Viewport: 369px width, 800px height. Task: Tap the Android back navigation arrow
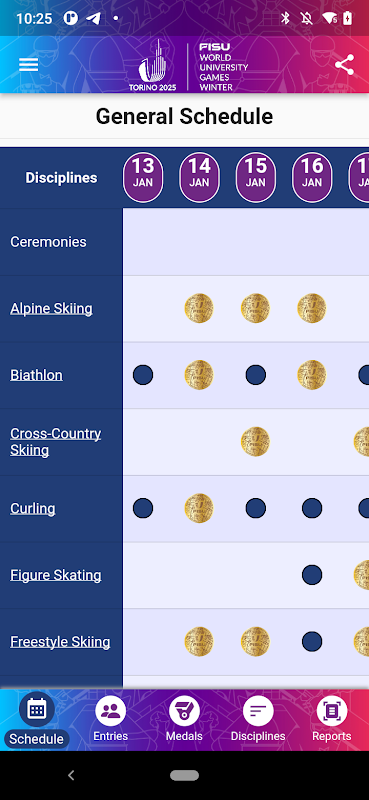coord(71,776)
